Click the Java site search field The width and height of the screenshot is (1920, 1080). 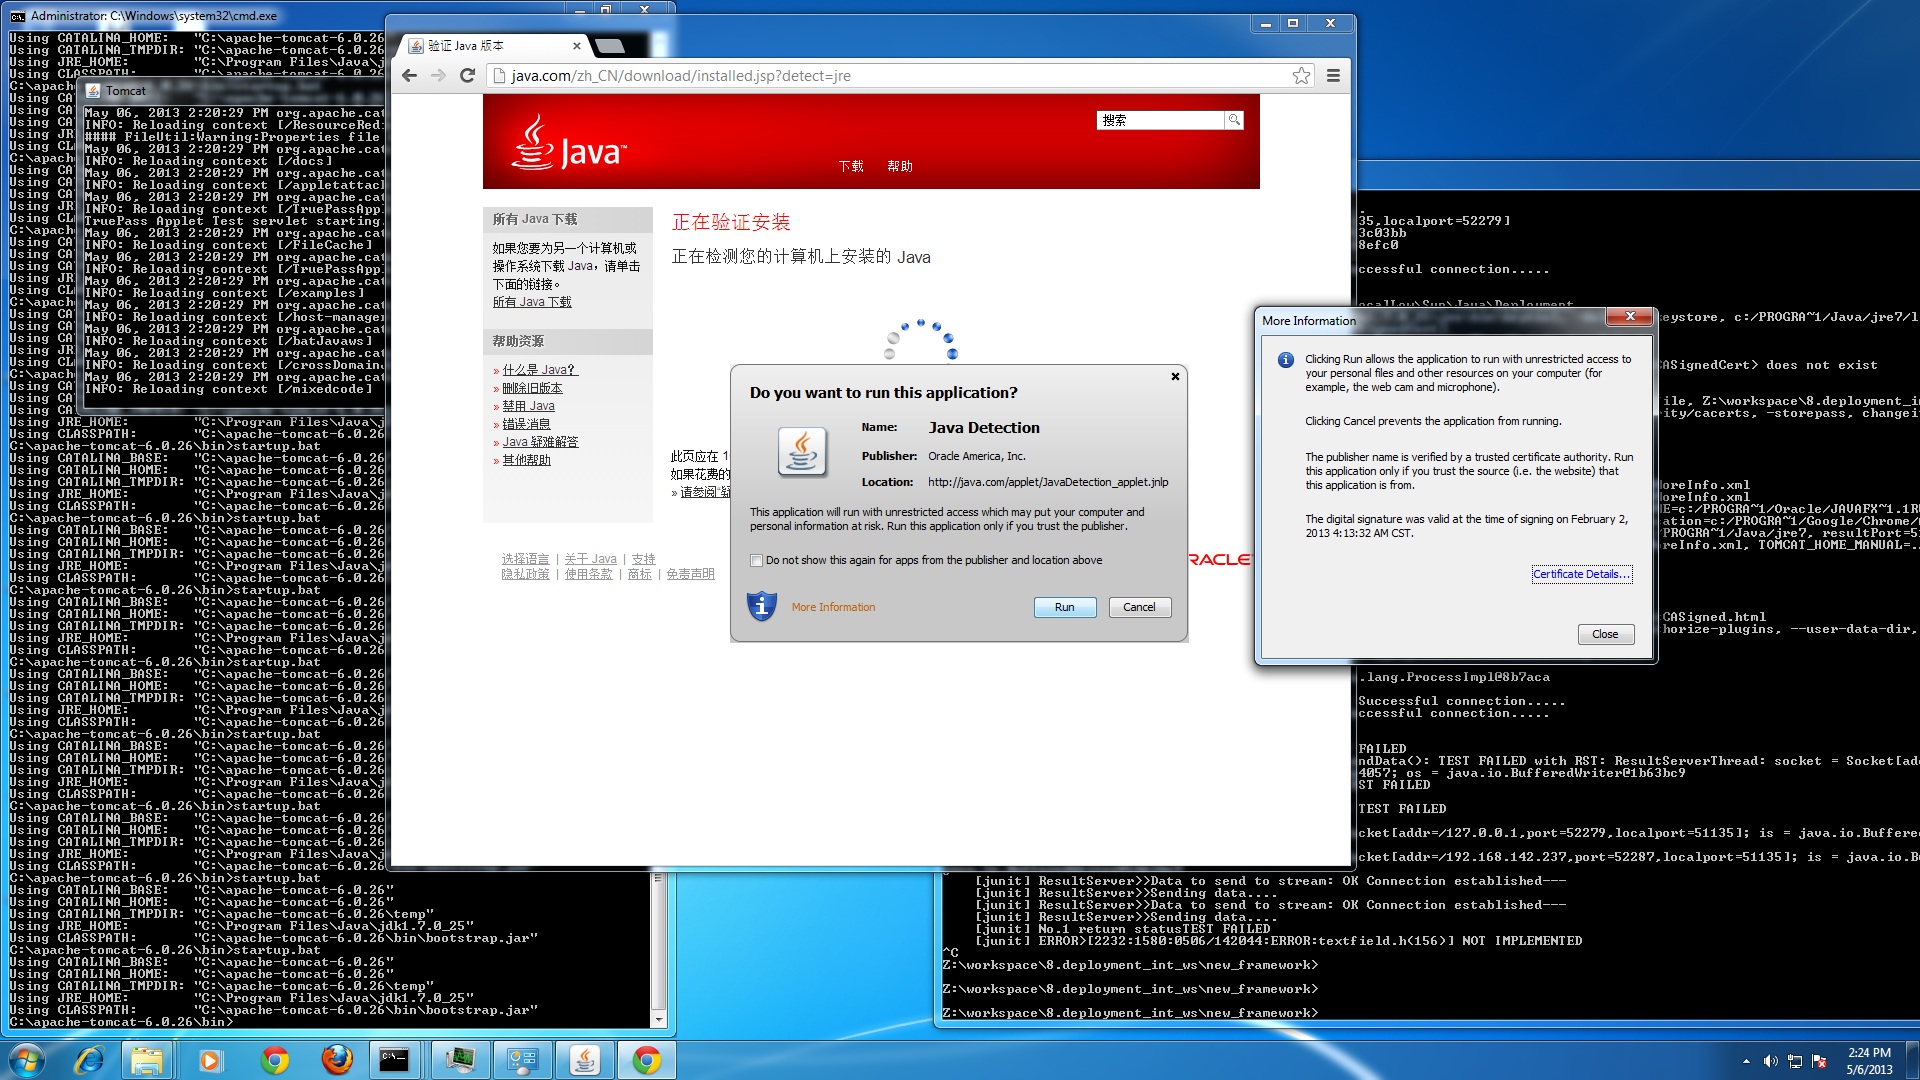point(1160,120)
